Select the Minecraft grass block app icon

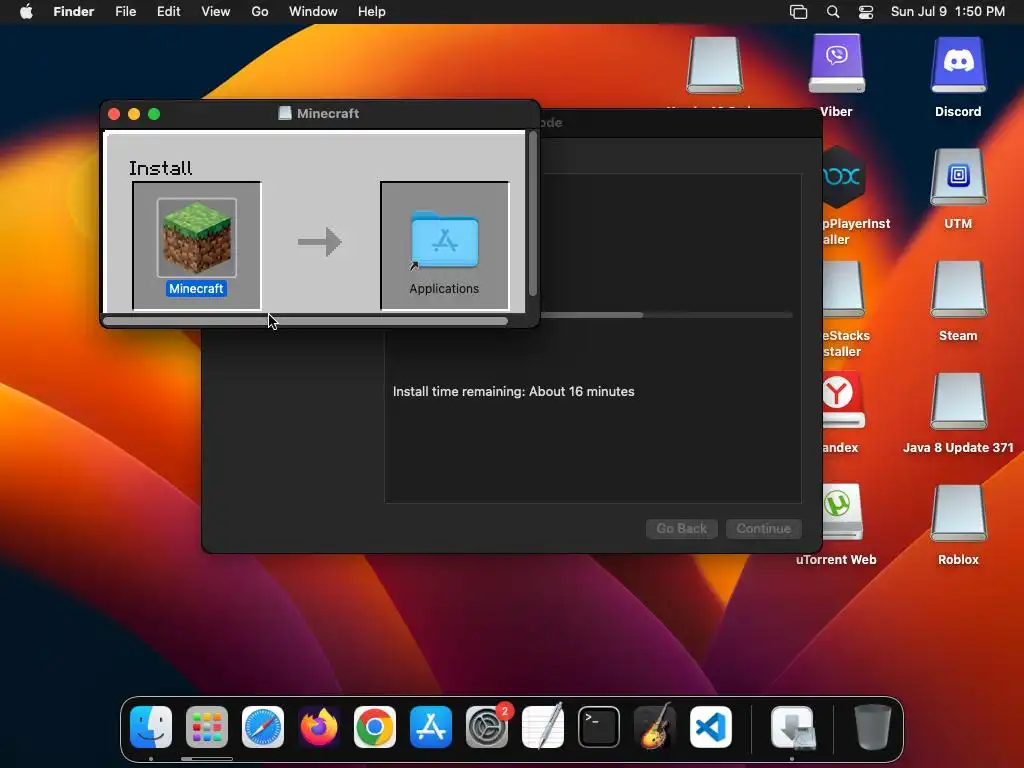click(x=197, y=238)
